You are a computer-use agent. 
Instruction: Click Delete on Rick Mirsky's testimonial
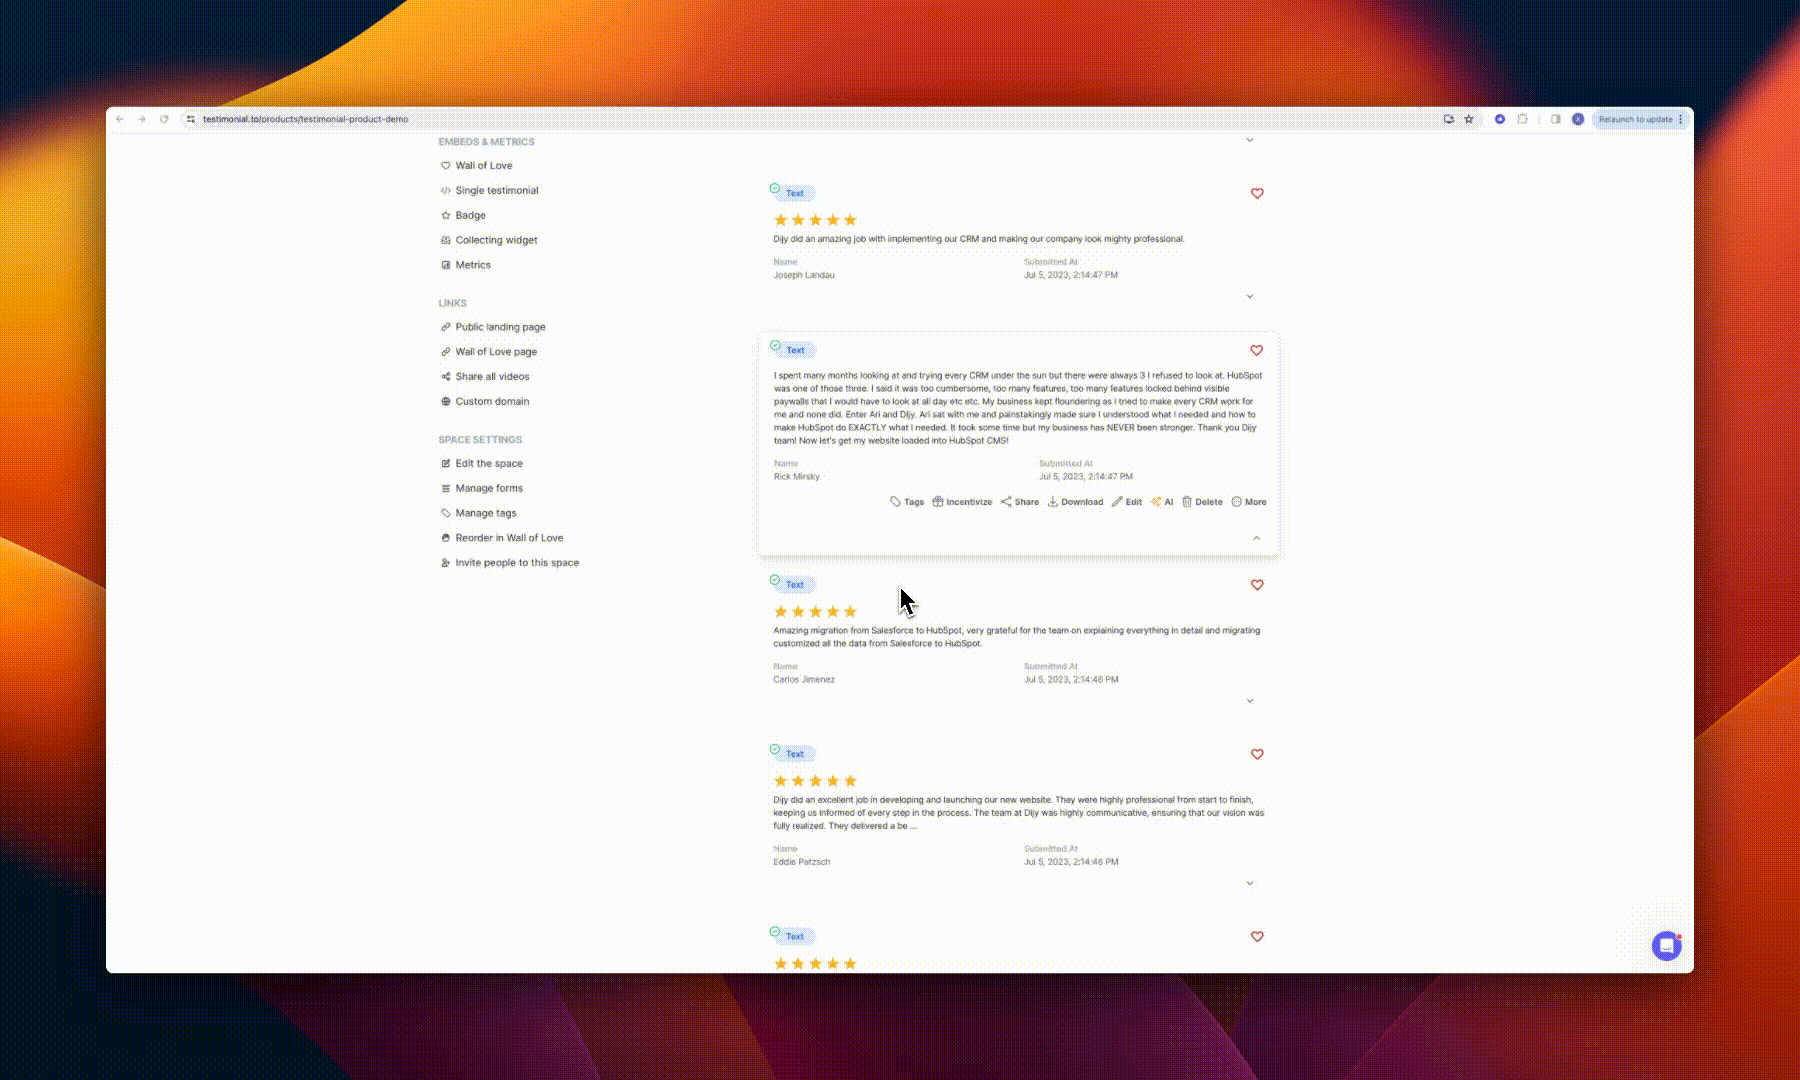click(1202, 502)
